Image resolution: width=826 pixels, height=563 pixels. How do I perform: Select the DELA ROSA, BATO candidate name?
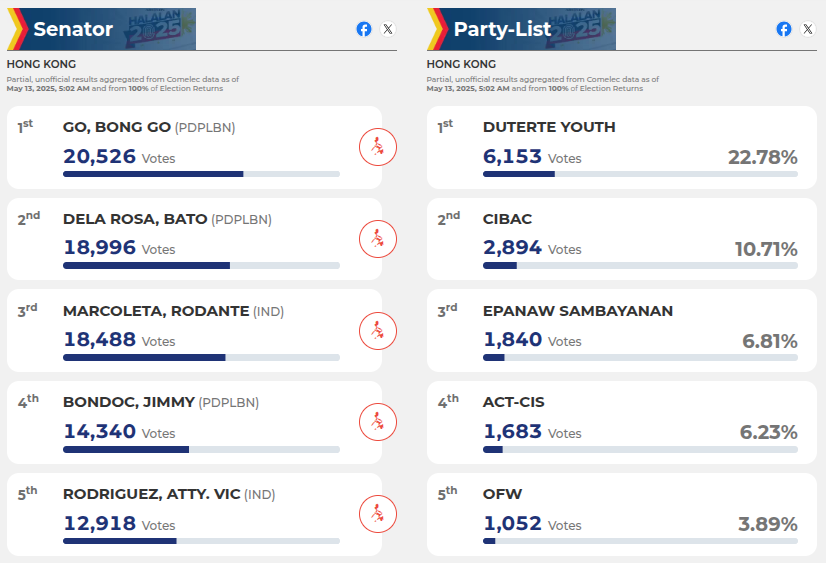tap(135, 219)
